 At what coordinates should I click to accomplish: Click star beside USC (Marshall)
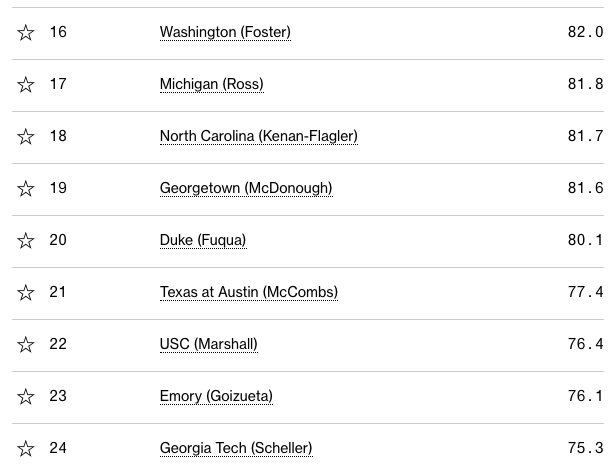tap(26, 345)
